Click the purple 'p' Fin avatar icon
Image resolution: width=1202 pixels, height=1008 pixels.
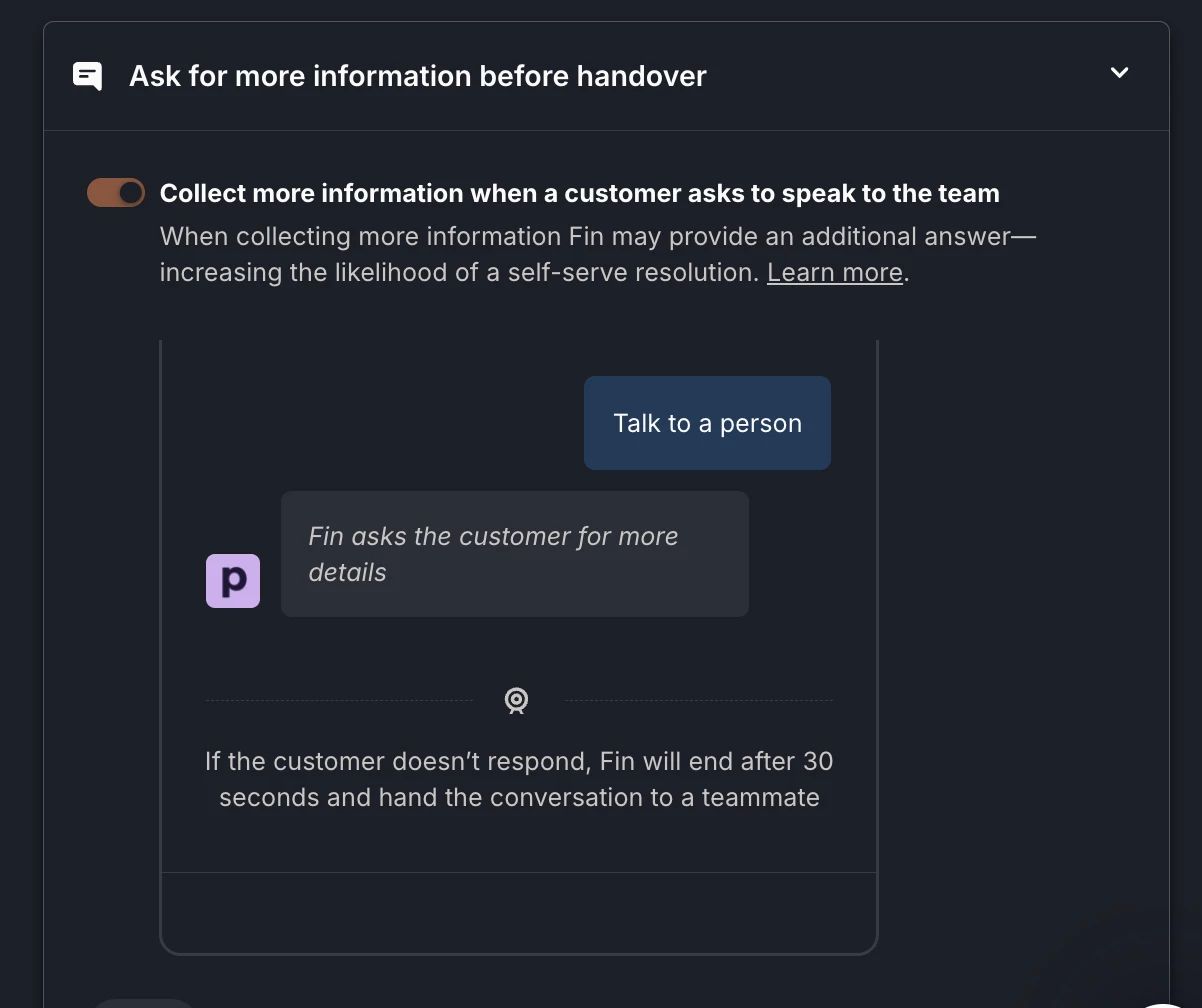tap(233, 581)
